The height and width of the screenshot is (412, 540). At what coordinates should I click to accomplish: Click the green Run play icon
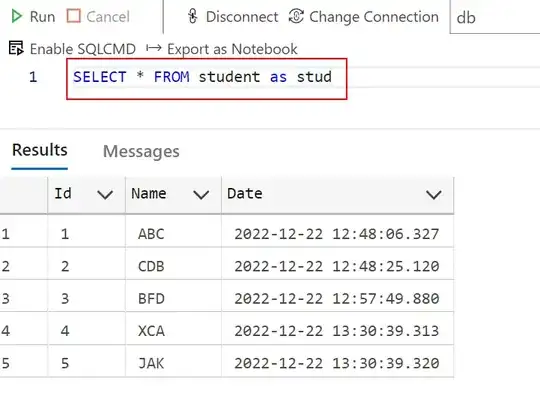[17, 16]
